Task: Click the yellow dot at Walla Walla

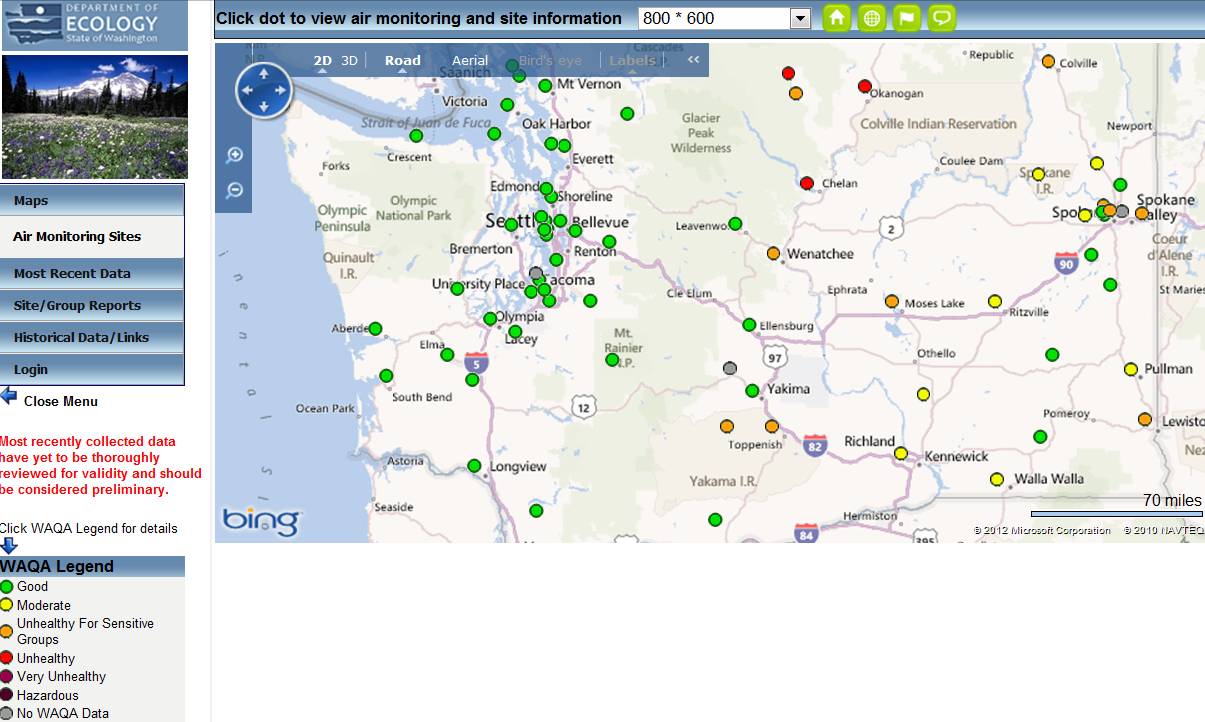Action: (x=997, y=480)
